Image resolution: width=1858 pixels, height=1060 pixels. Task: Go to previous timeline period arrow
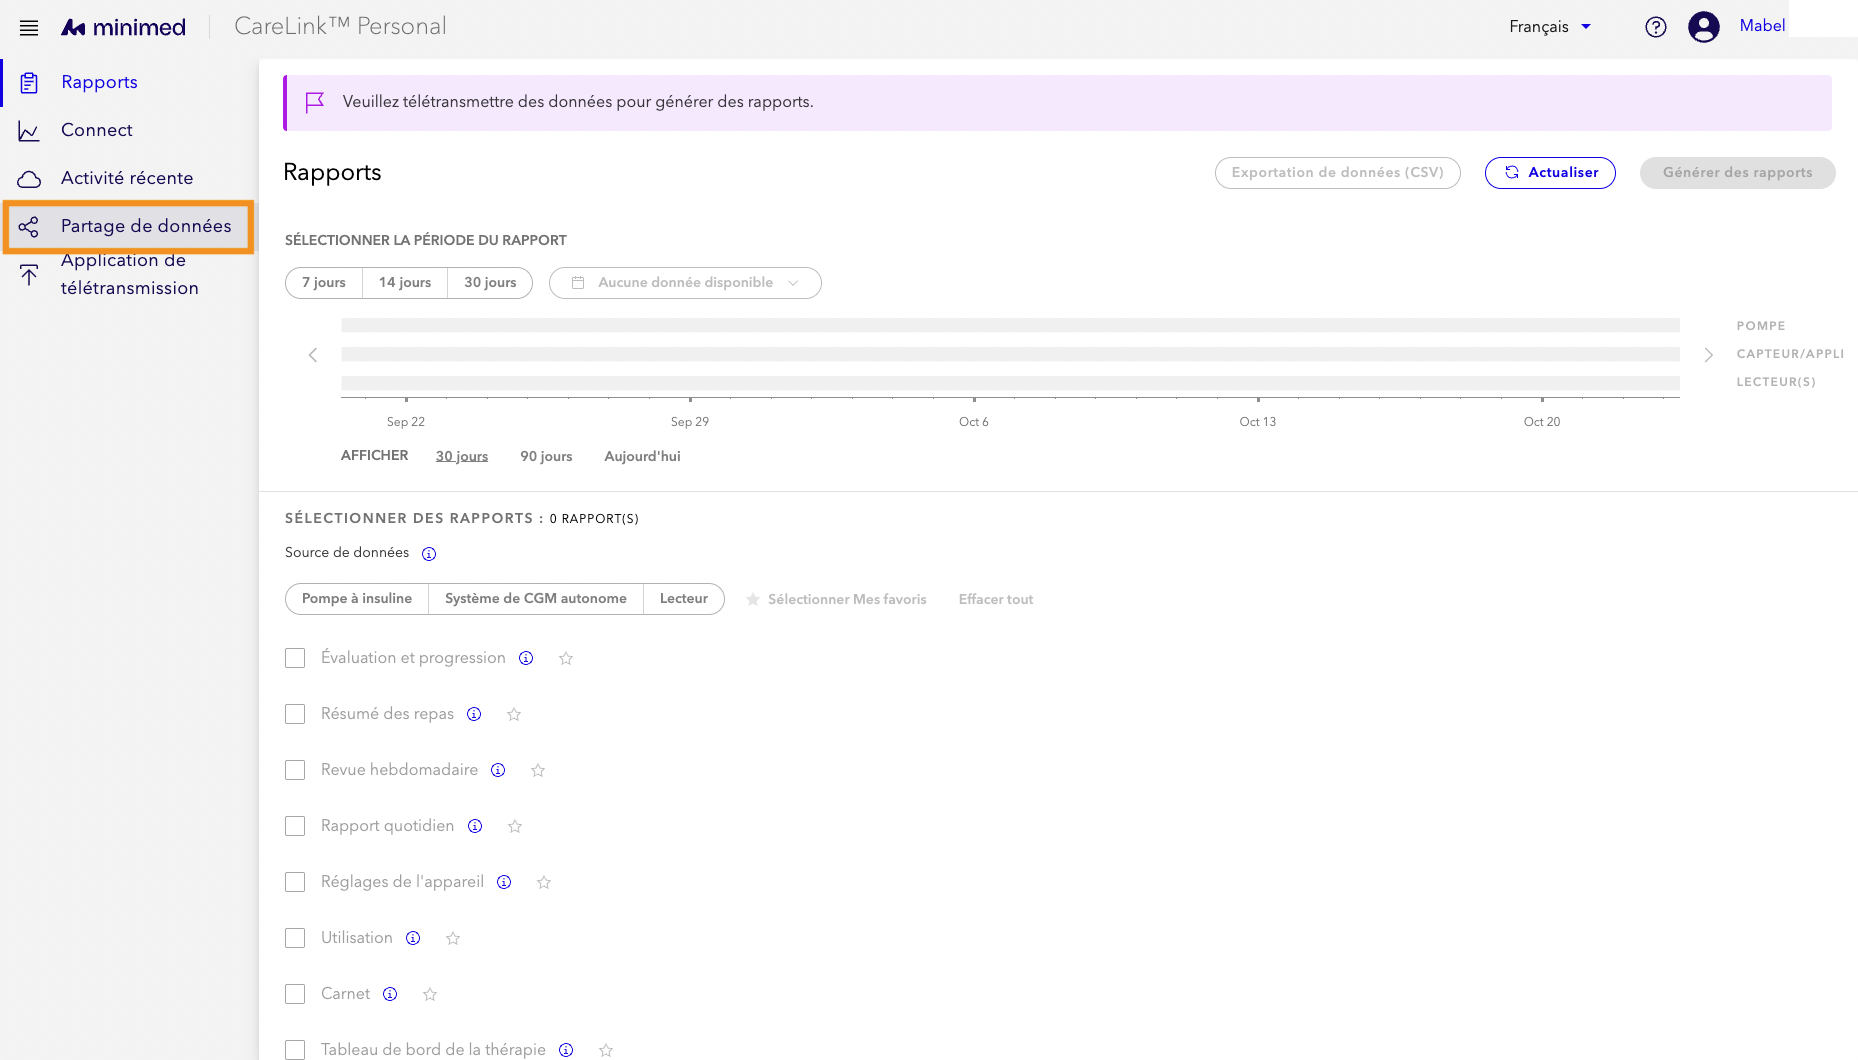(313, 355)
